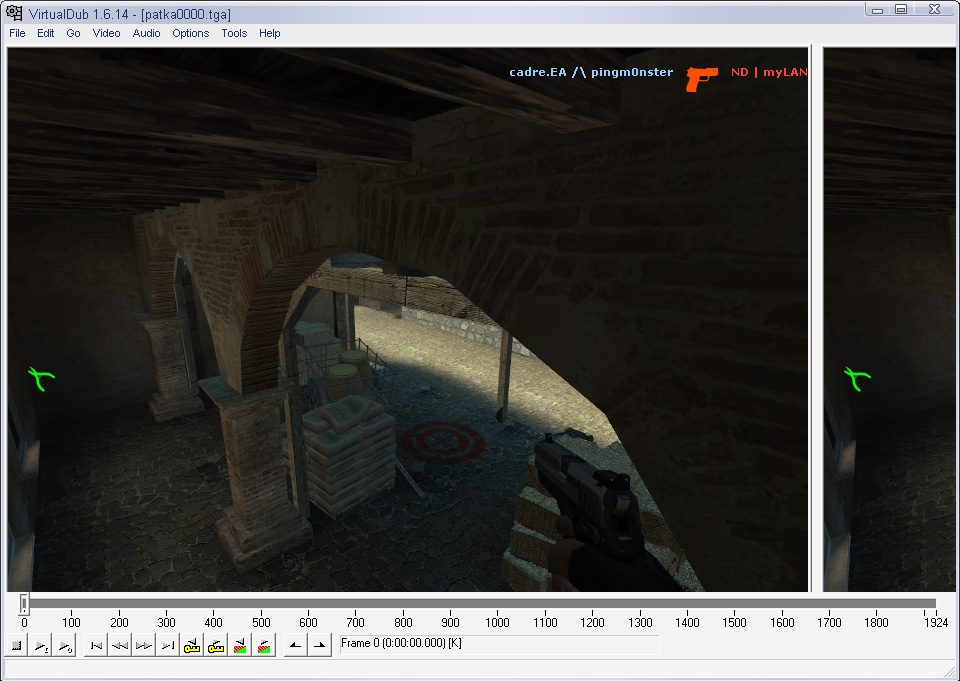Open the Options menu
Screen dimensions: 960x681
(x=190, y=33)
